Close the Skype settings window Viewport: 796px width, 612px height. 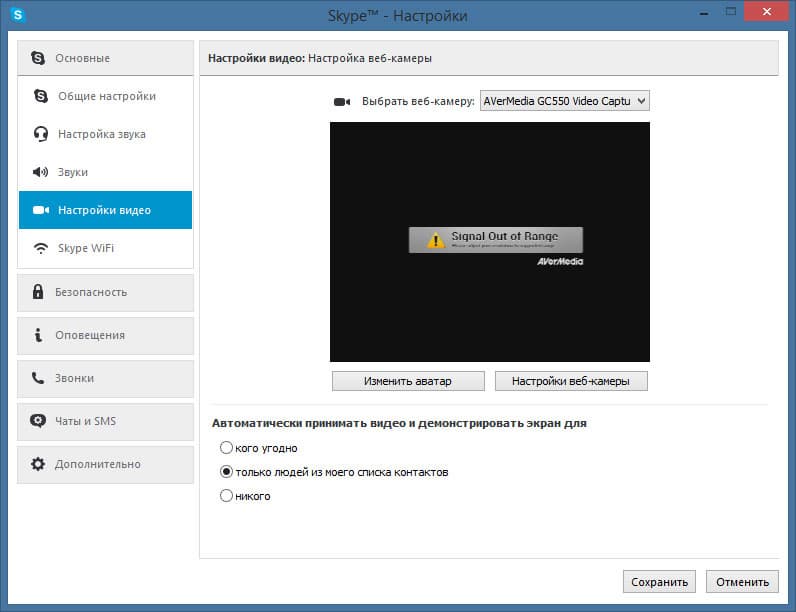pos(767,11)
